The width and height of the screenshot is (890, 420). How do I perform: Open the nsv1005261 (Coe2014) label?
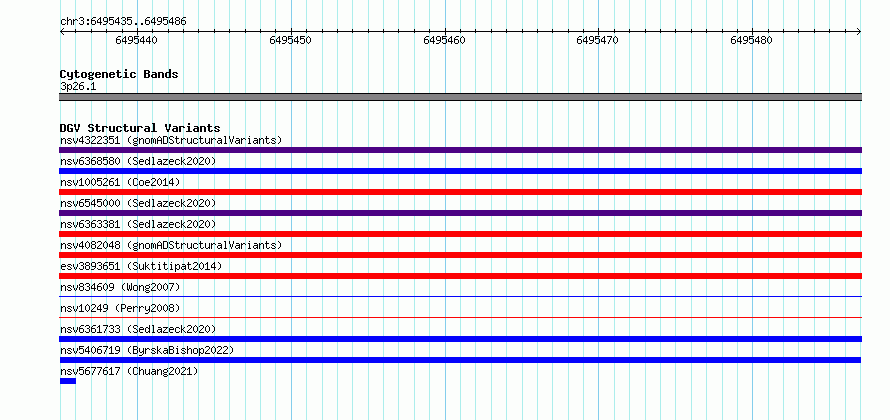point(120,182)
